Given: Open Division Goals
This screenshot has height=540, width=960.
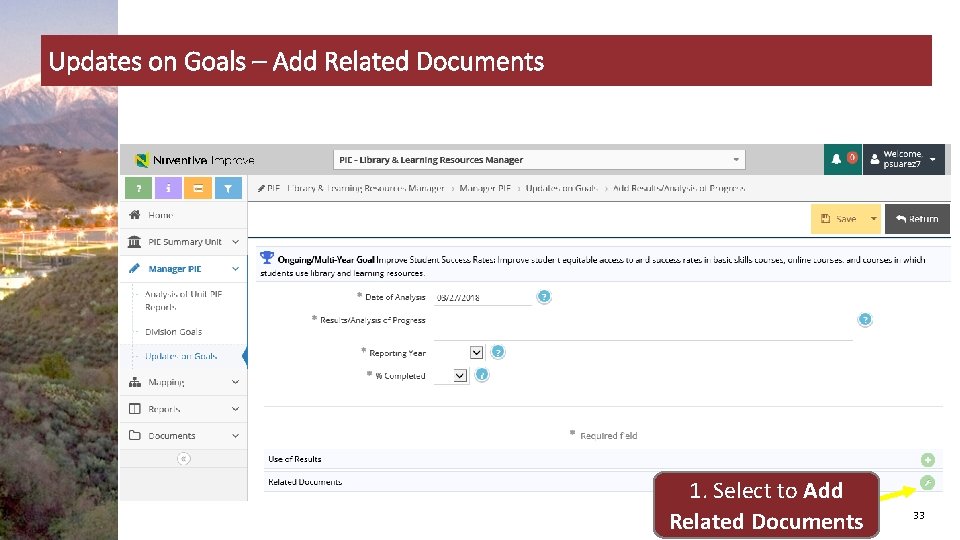Looking at the screenshot, I should pyautogui.click(x=173, y=331).
